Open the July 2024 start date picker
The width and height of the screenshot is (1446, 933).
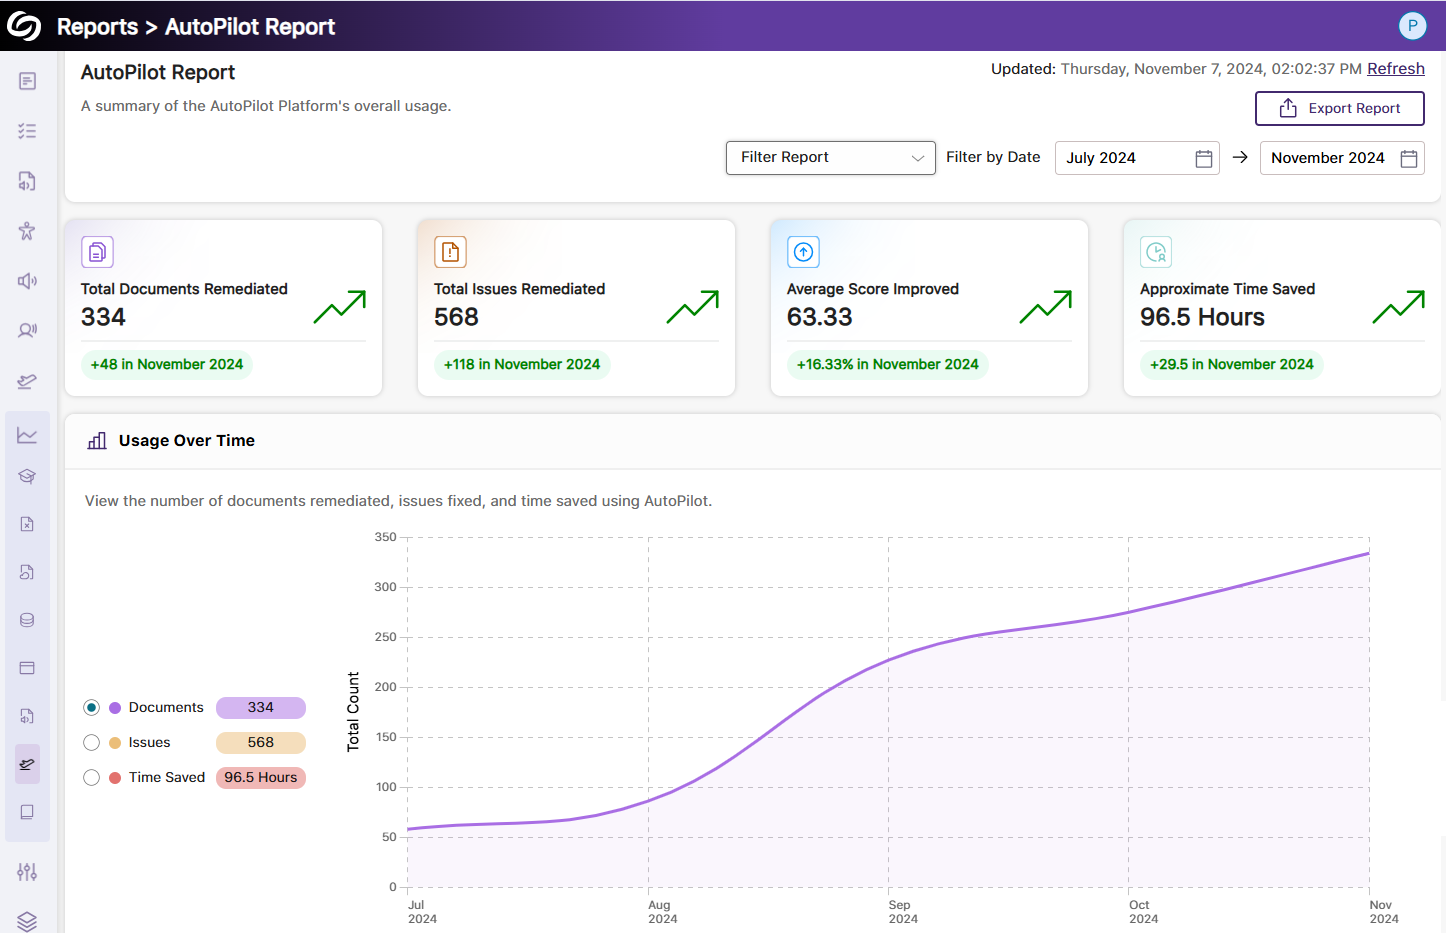point(1136,158)
